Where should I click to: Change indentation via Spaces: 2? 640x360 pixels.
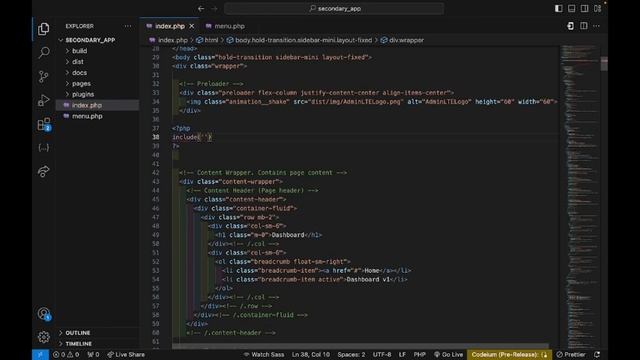(351, 355)
